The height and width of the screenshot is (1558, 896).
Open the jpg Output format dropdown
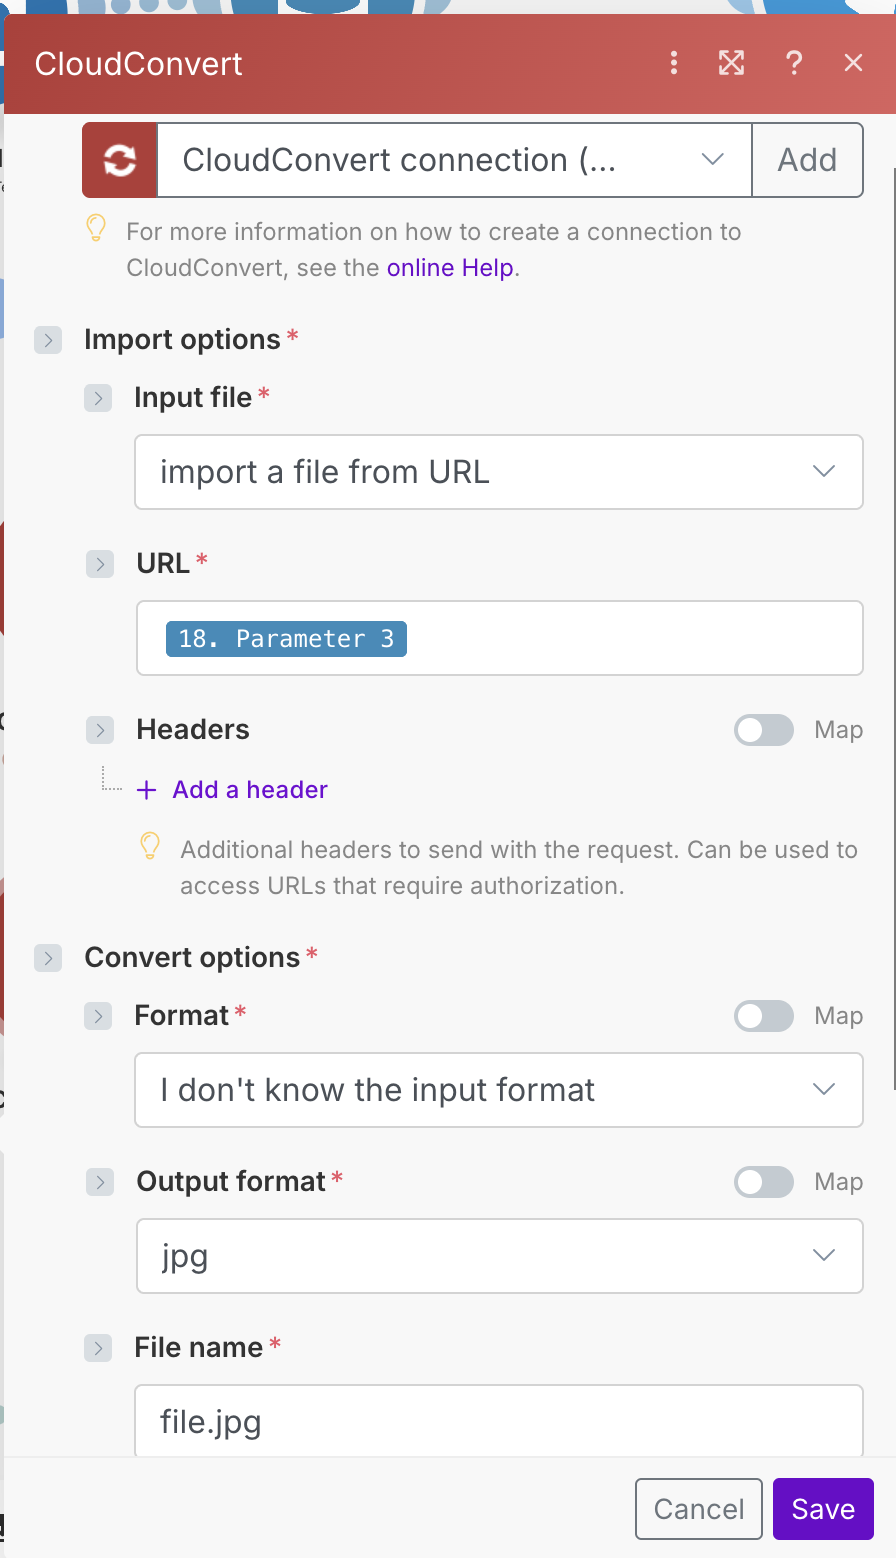pos(498,1256)
